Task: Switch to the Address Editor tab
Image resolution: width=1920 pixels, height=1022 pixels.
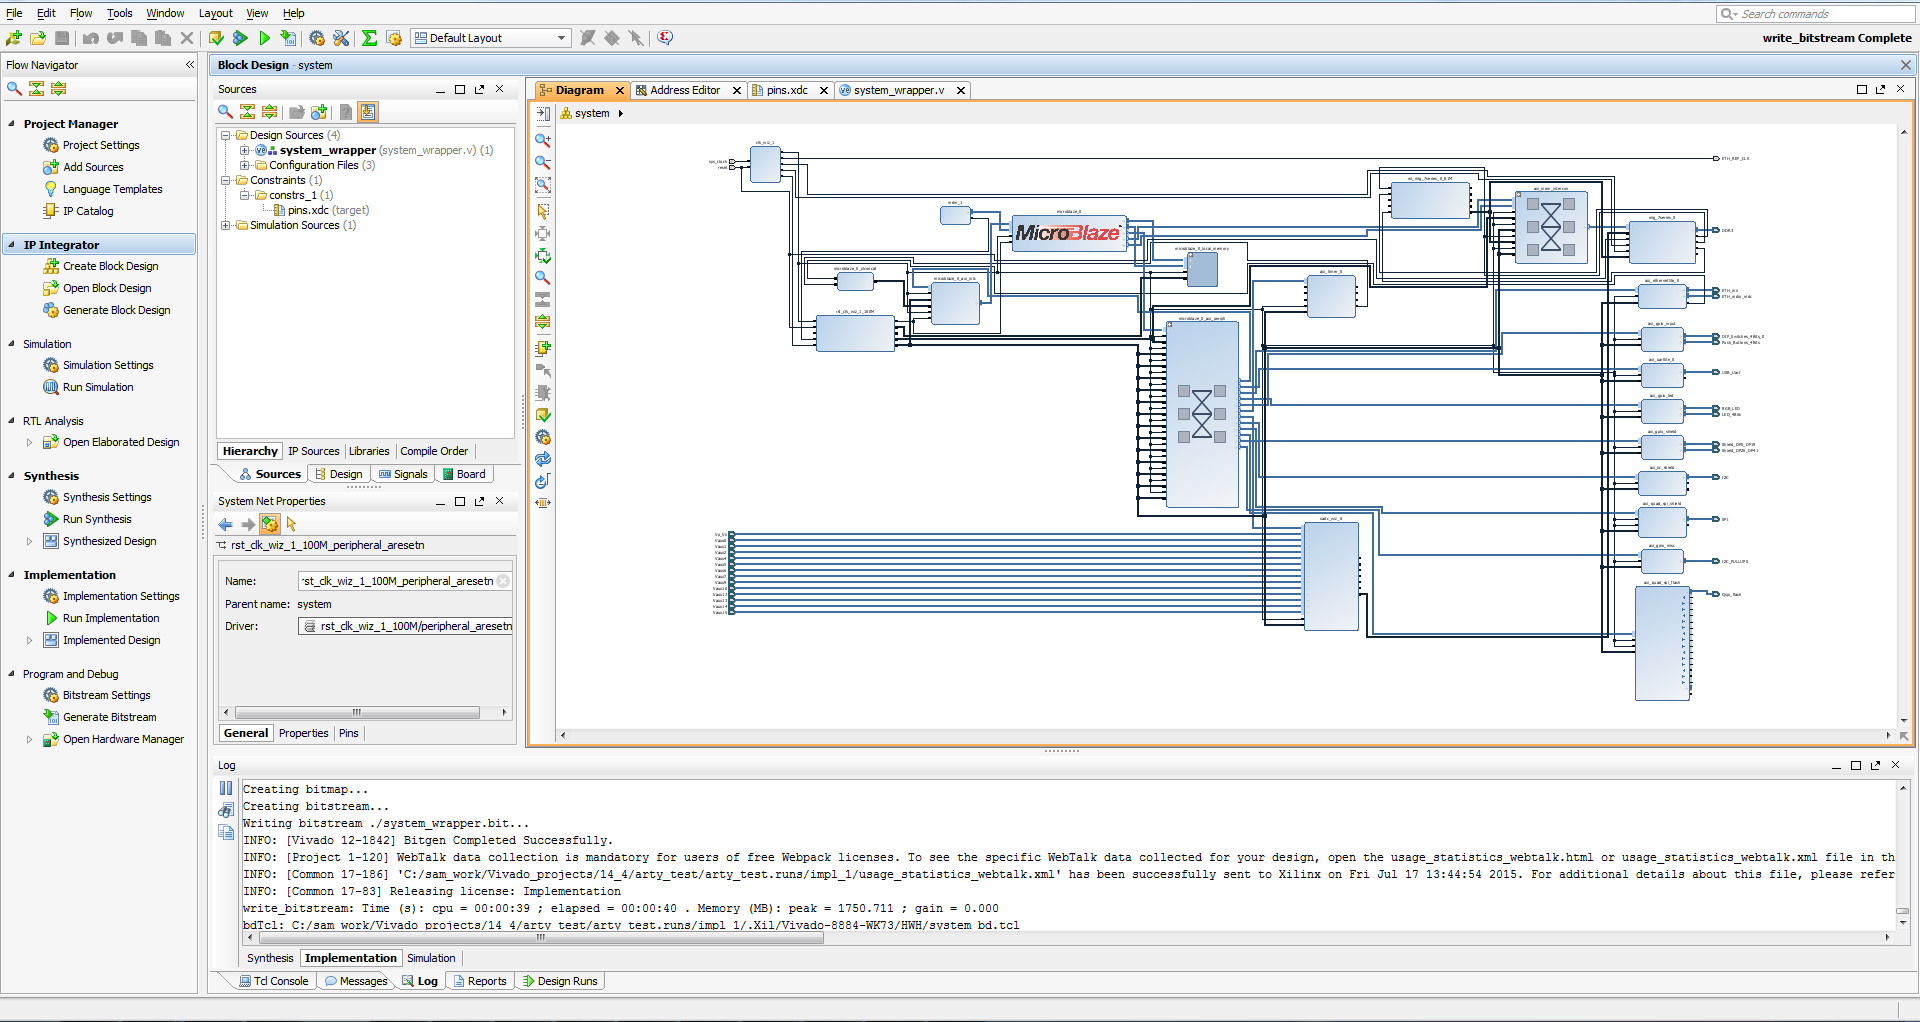Action: click(x=684, y=90)
